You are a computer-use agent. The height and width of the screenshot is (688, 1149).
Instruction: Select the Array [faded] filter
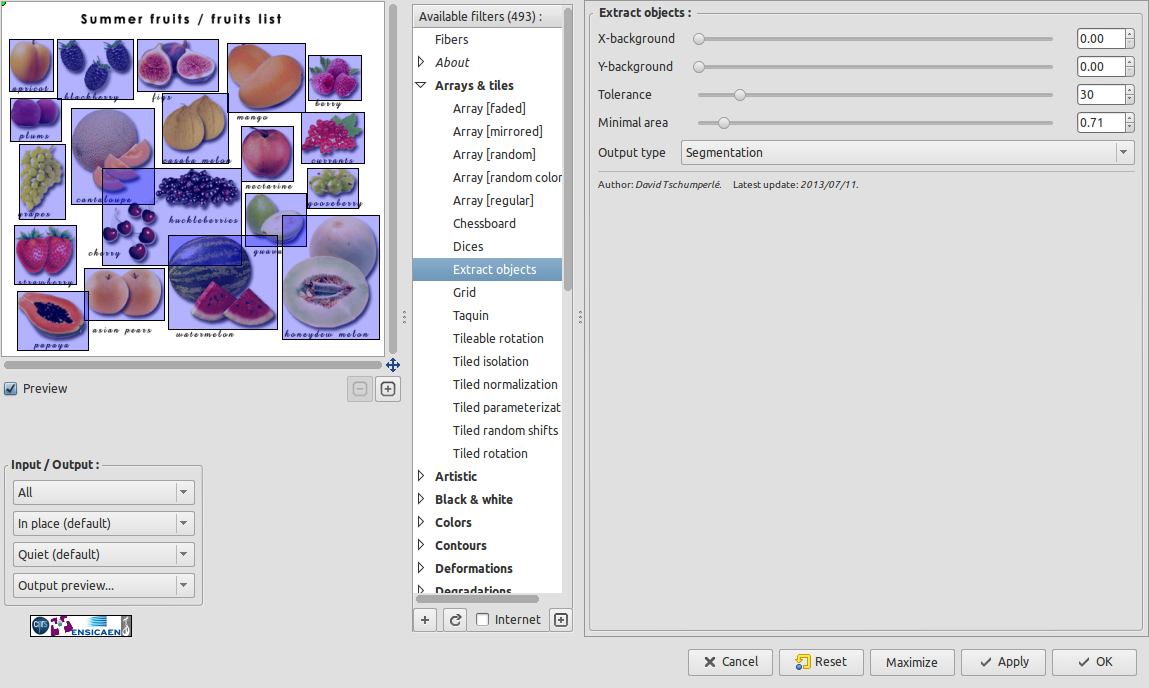[x=487, y=108]
